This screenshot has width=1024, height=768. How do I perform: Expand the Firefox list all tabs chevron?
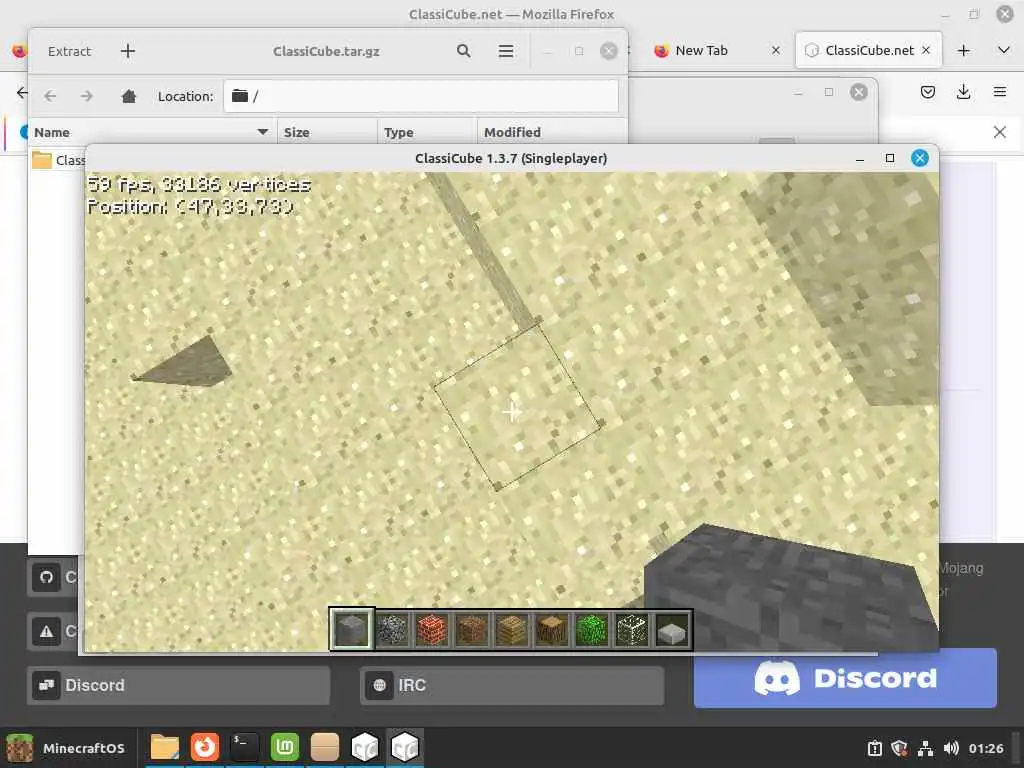[1004, 50]
